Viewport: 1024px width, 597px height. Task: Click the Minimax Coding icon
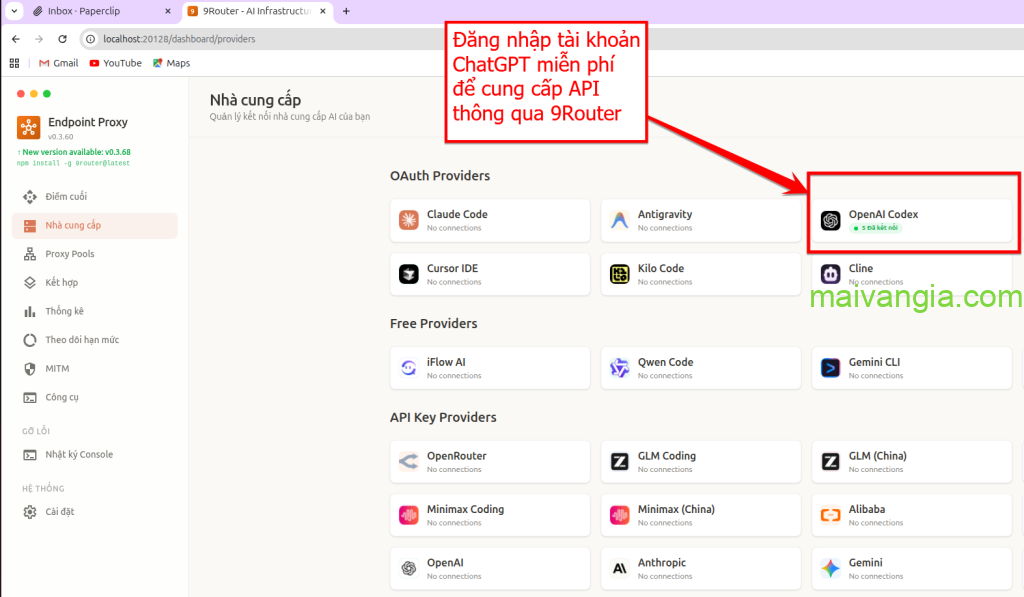(408, 515)
